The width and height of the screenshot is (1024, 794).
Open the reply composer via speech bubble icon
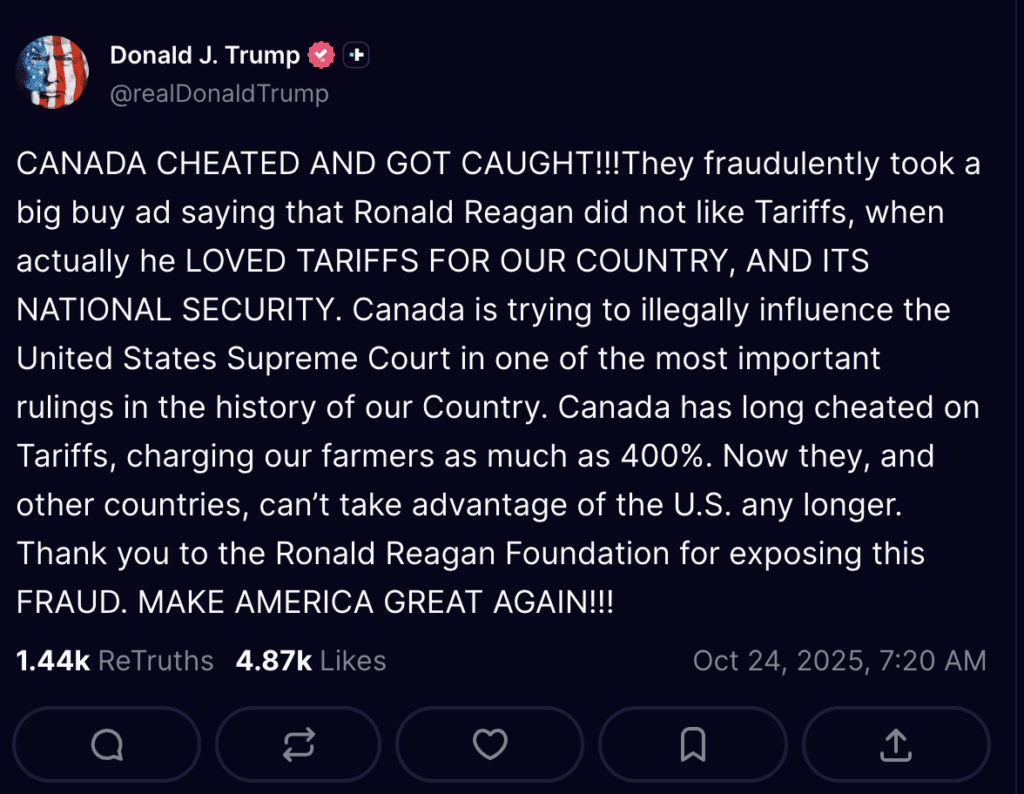107,745
